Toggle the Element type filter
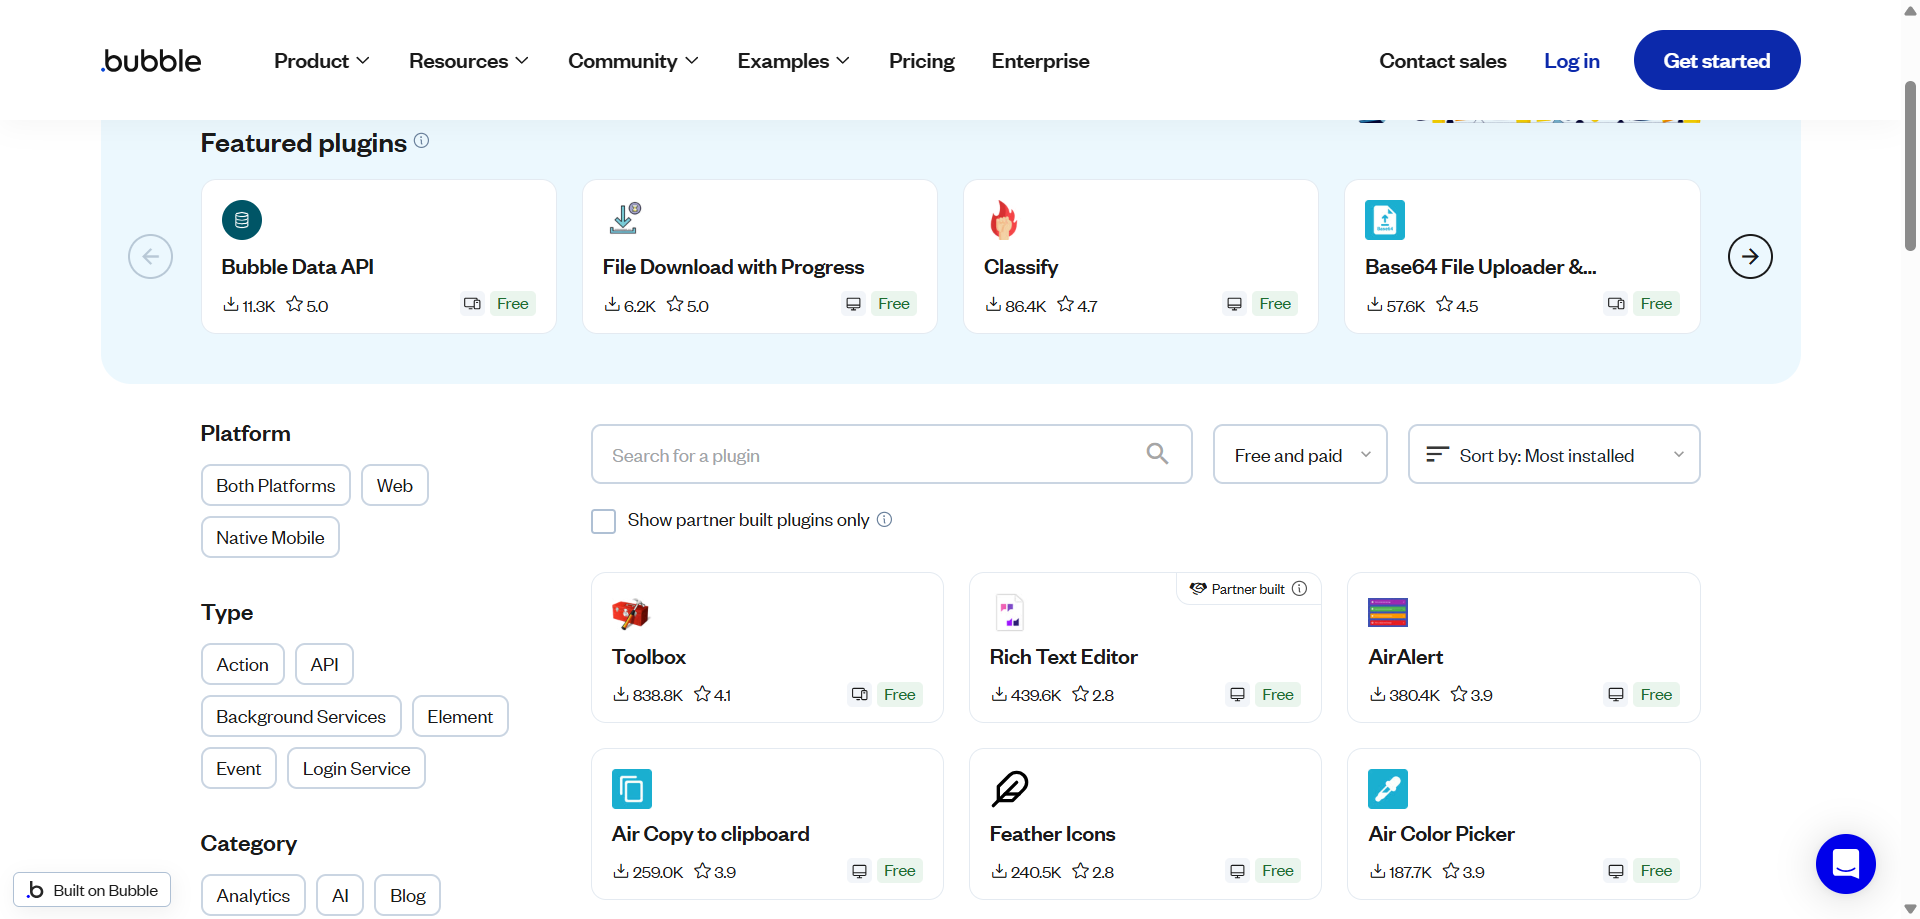Screen dimensions: 1920x919 coord(460,716)
